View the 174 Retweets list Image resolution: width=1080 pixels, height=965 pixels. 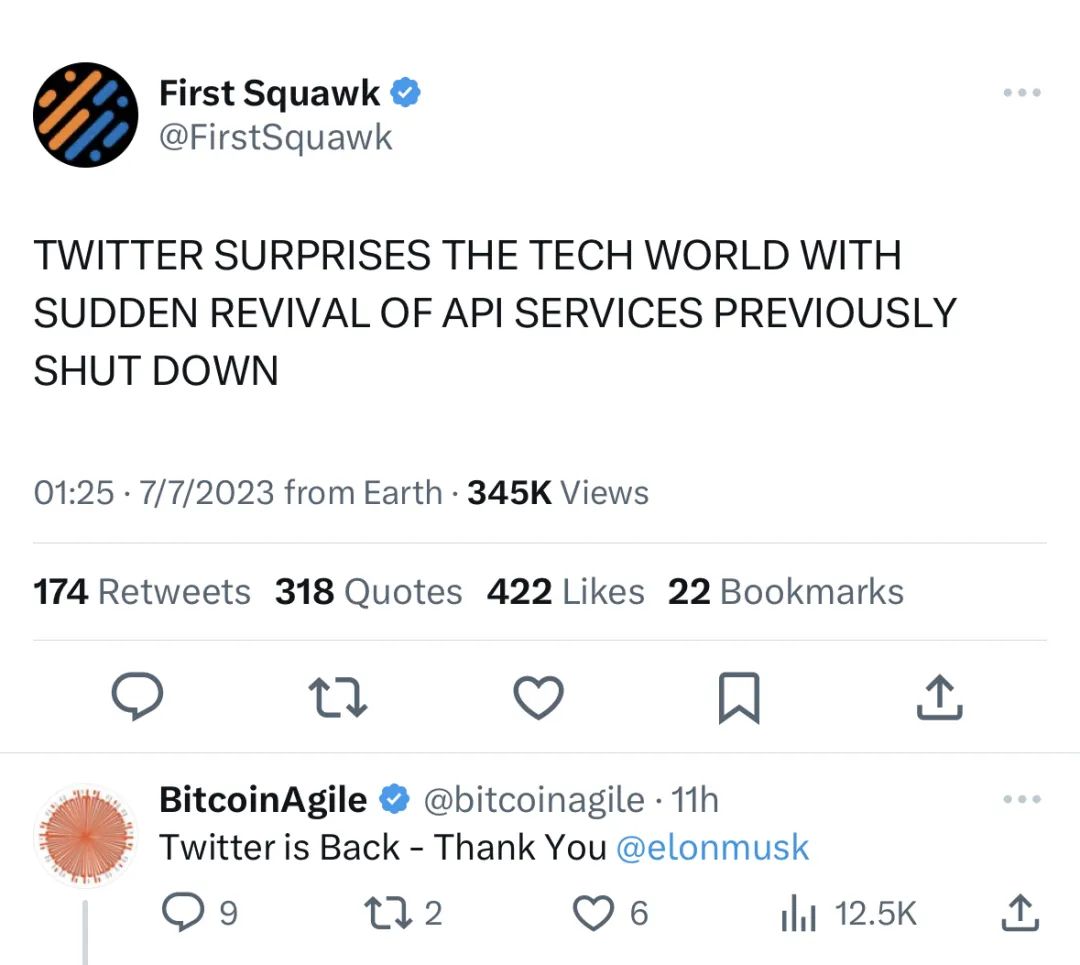(142, 592)
